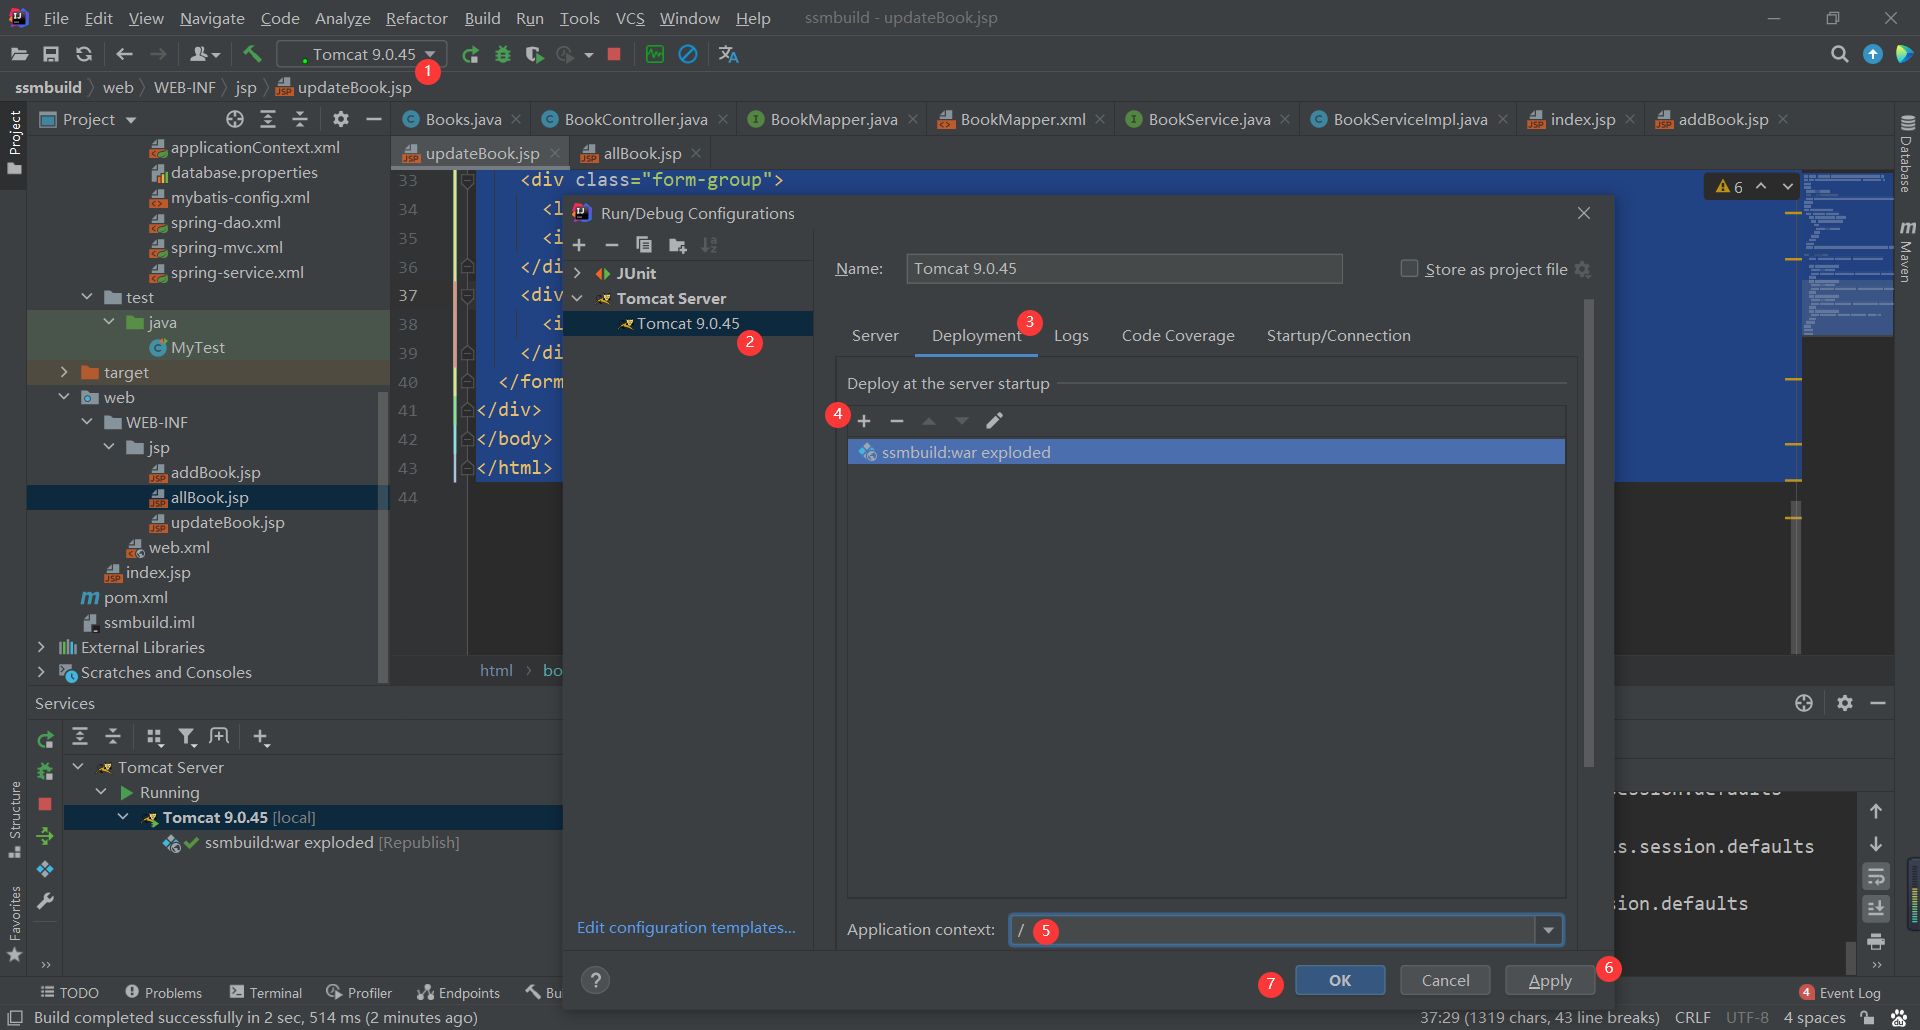Stop the Tomcat service in Services panel

coord(45,804)
